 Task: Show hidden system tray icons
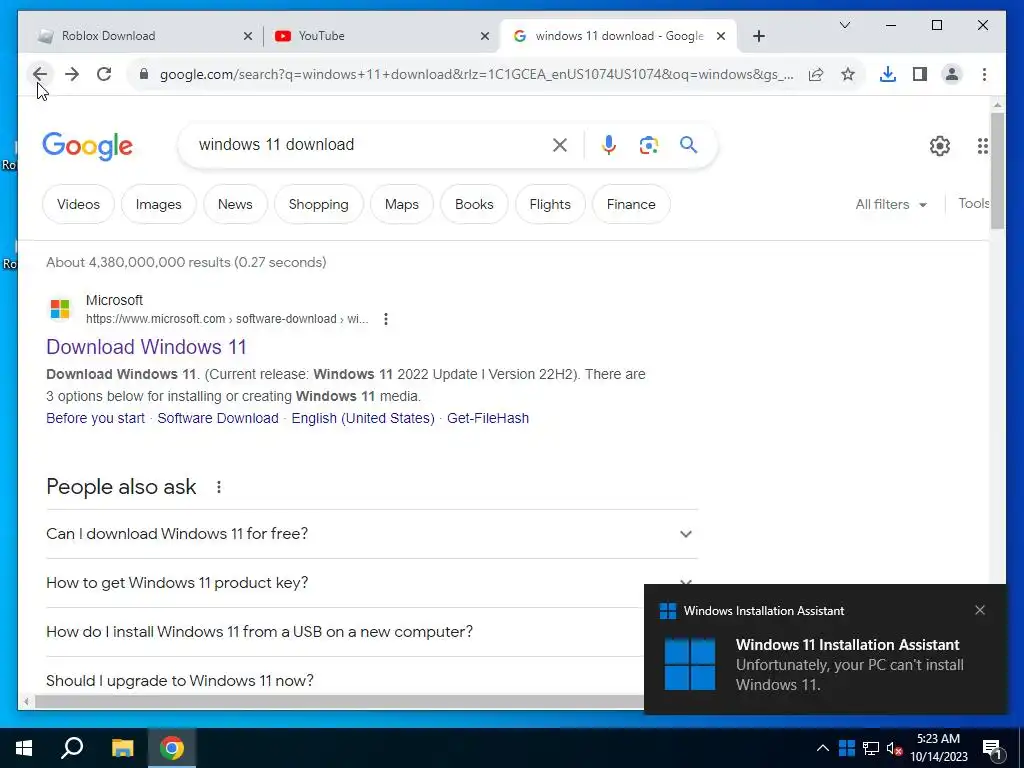pos(823,748)
